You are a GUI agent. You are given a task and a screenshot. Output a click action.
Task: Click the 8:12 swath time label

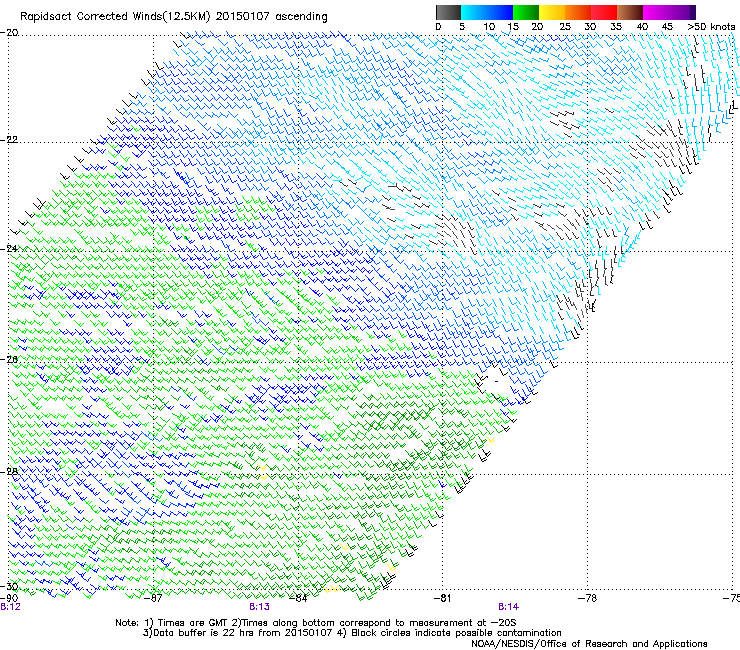[10, 607]
